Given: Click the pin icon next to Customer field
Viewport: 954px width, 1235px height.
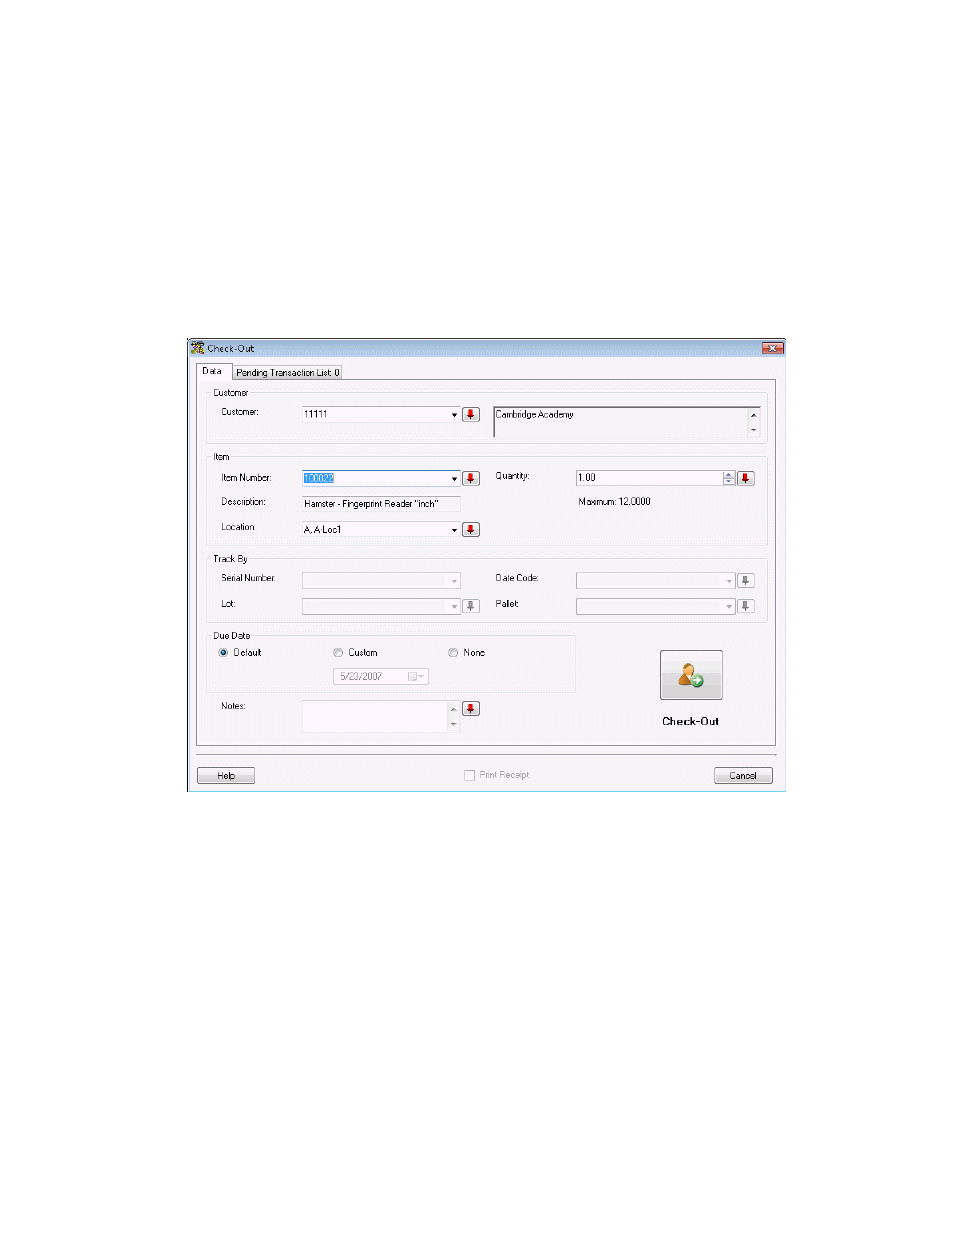Looking at the screenshot, I should point(471,414).
